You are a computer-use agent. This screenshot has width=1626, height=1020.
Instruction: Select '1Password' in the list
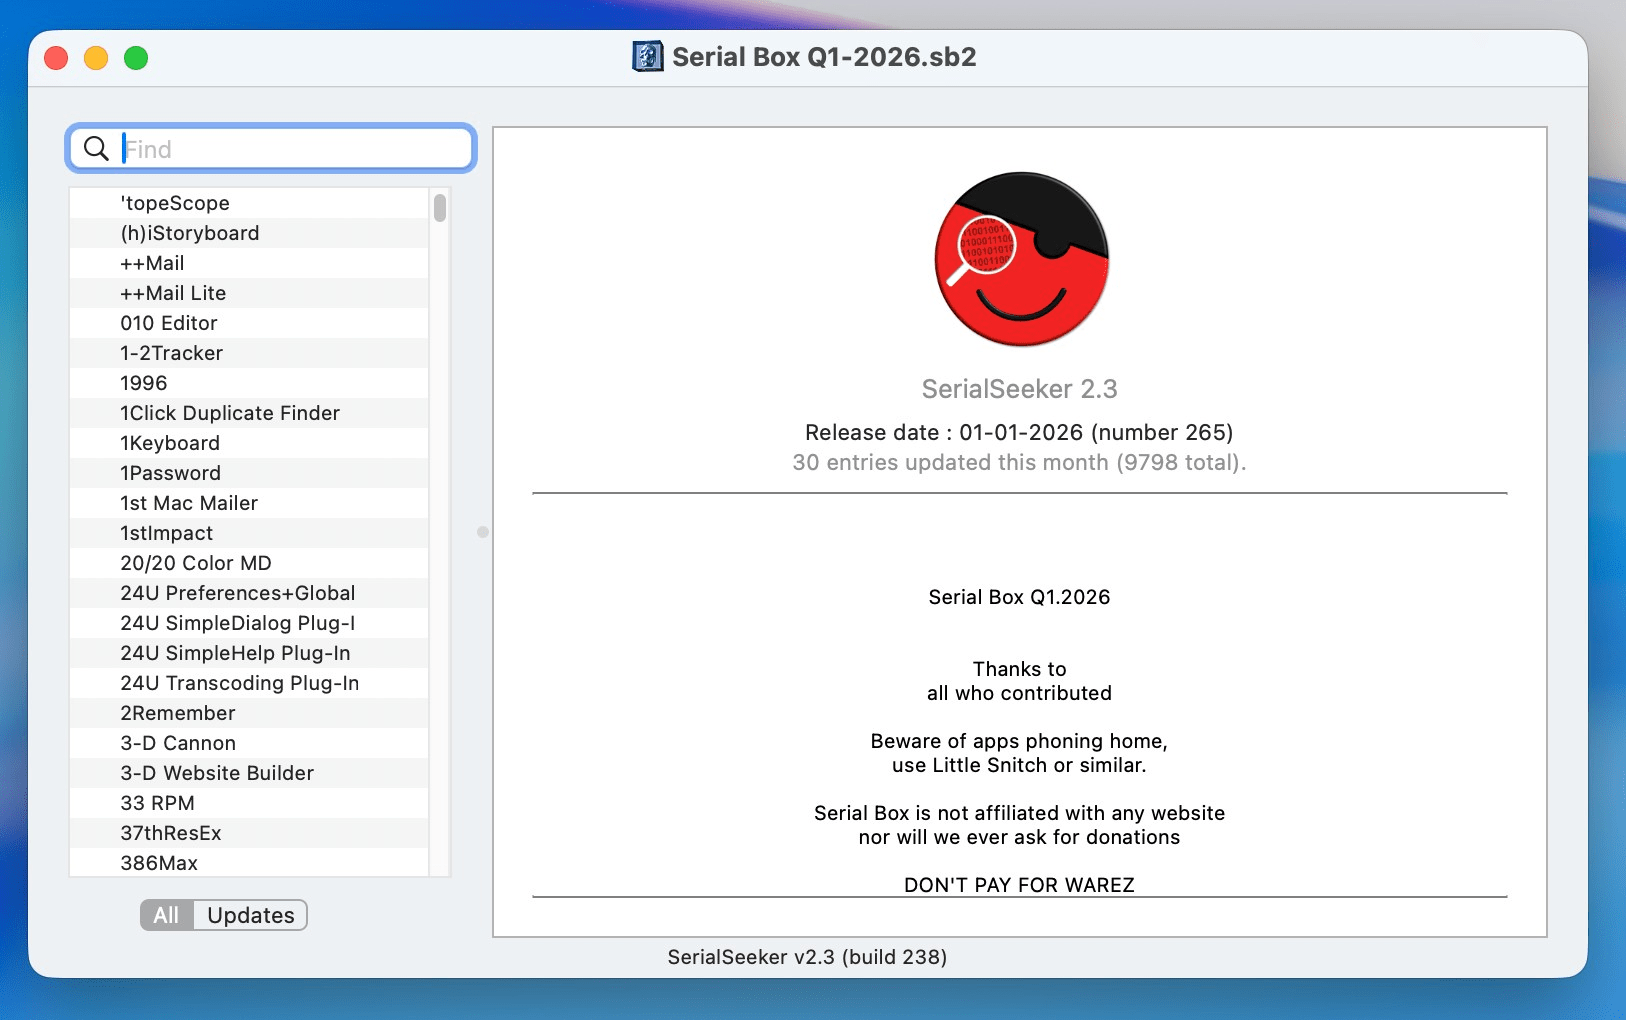(x=172, y=472)
